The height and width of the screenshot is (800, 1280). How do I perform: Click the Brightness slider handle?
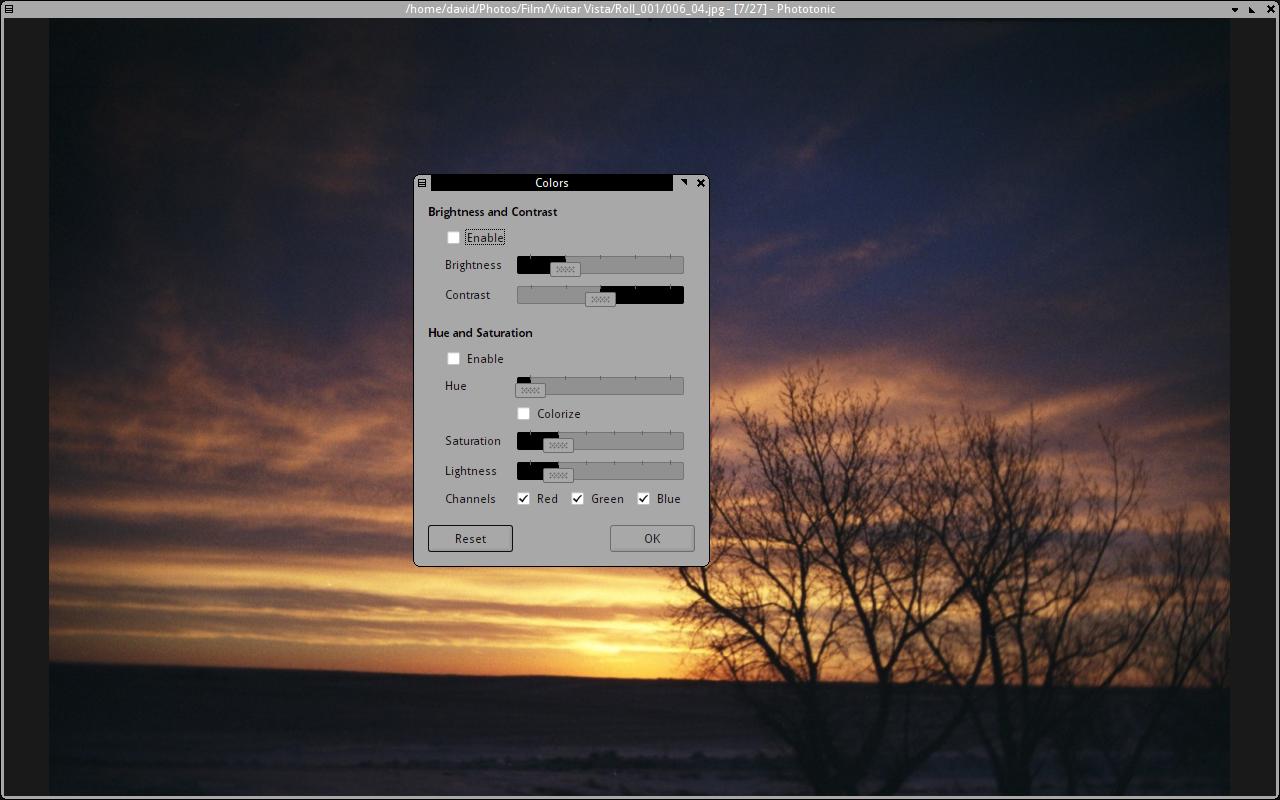click(x=565, y=269)
